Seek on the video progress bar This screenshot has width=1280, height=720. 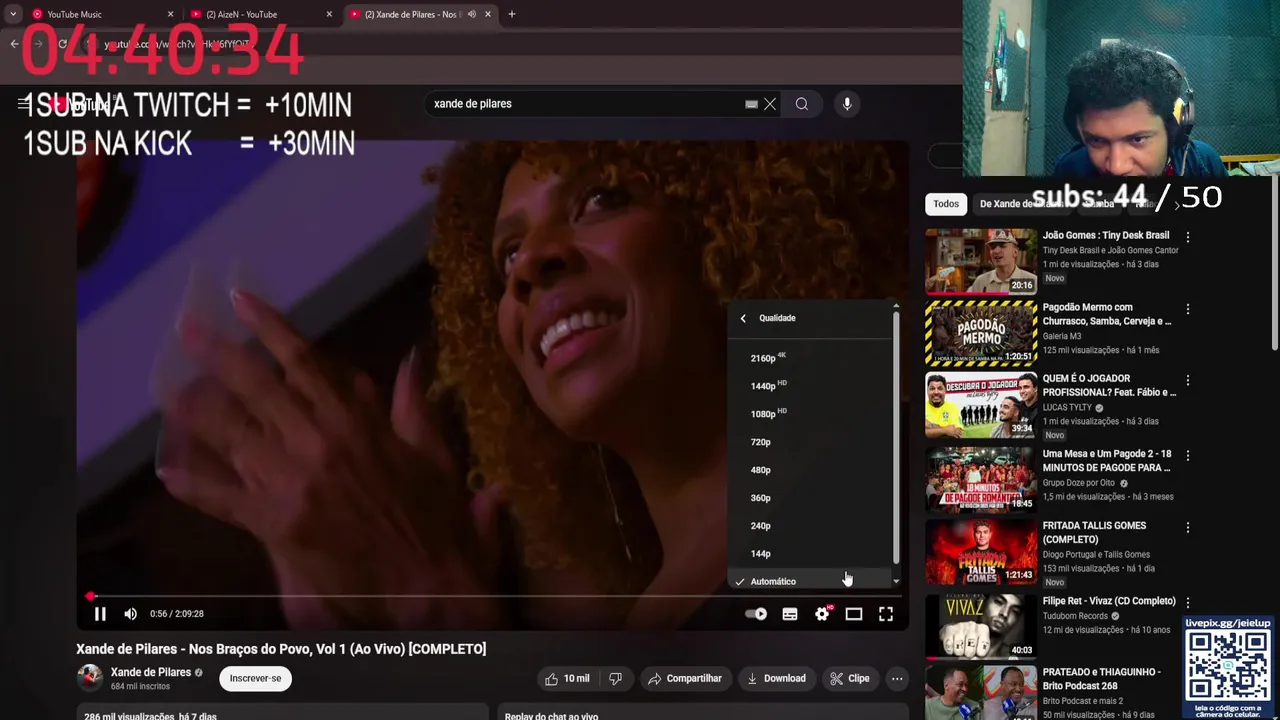490,596
